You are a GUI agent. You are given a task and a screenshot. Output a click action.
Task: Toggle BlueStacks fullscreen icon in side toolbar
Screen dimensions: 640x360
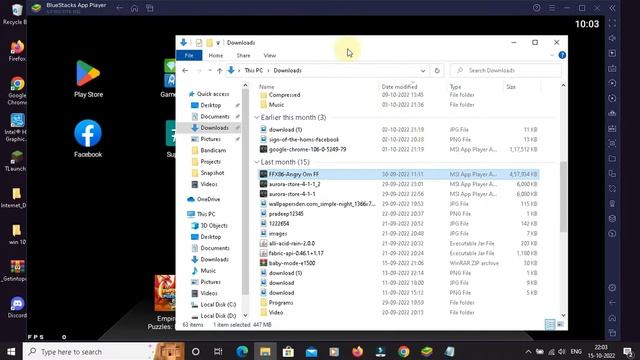pyautogui.click(x=612, y=23)
